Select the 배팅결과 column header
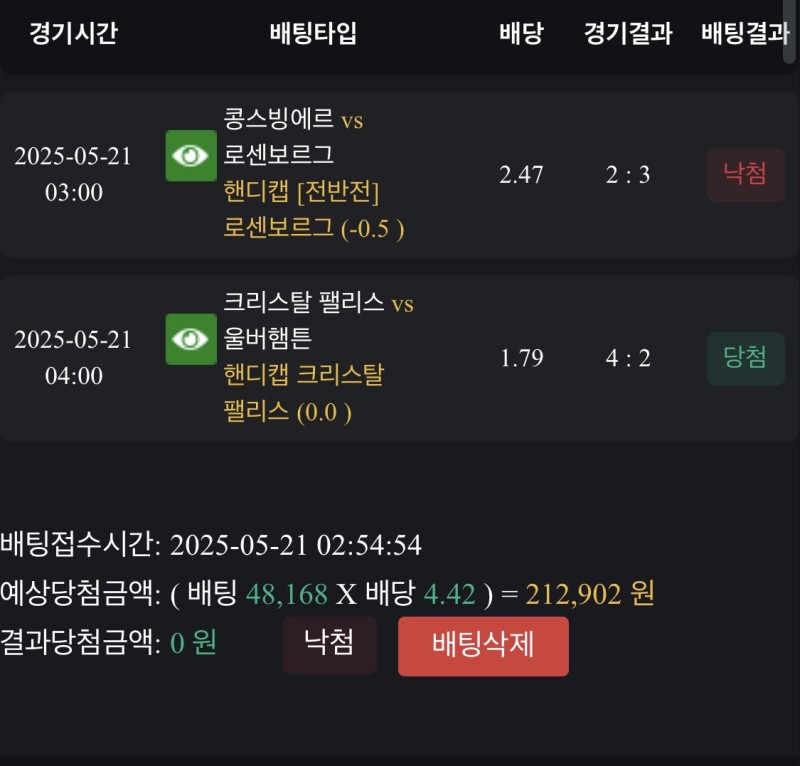Image resolution: width=800 pixels, height=766 pixels. pyautogui.click(x=745, y=33)
